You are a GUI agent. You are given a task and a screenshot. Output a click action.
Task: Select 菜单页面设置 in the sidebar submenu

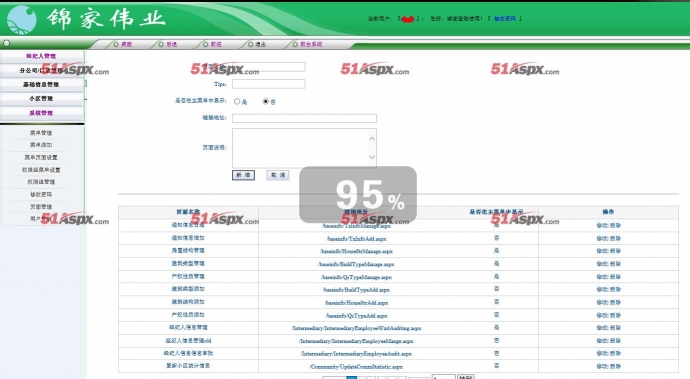pyautogui.click(x=41, y=157)
